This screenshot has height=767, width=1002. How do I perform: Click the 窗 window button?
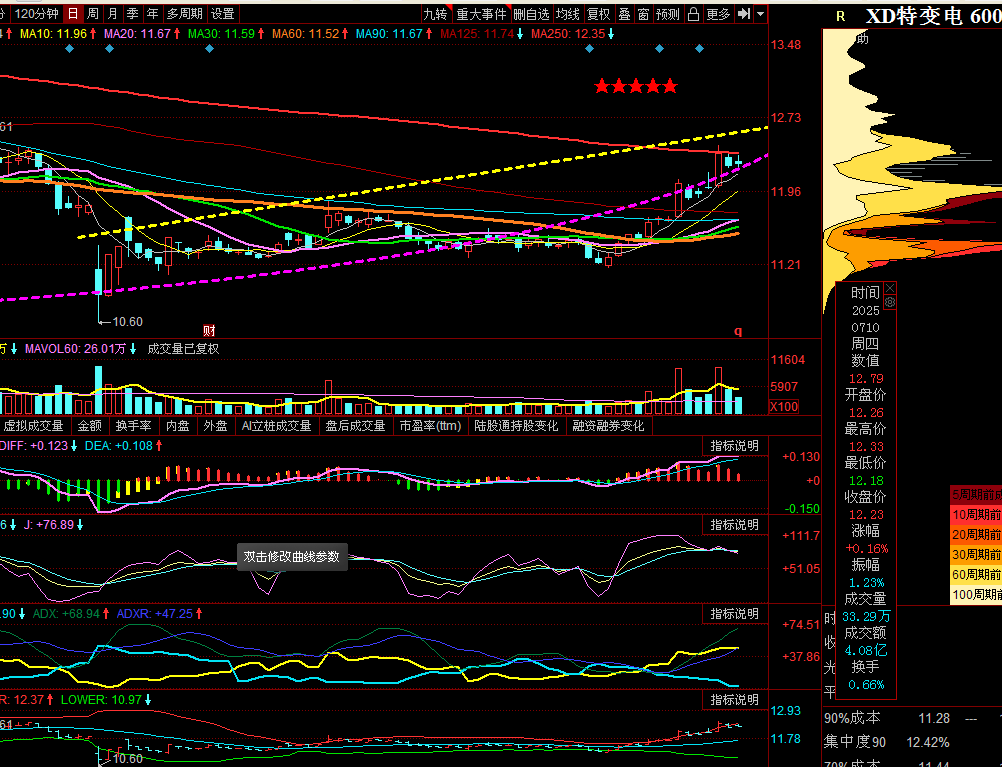[x=643, y=14]
